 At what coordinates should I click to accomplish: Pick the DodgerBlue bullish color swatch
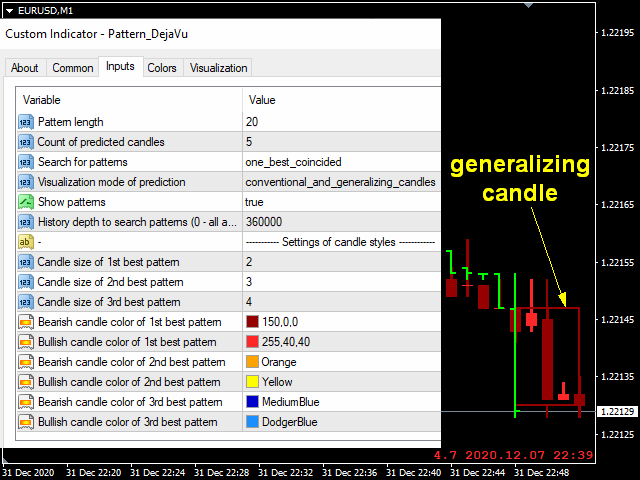coord(252,422)
